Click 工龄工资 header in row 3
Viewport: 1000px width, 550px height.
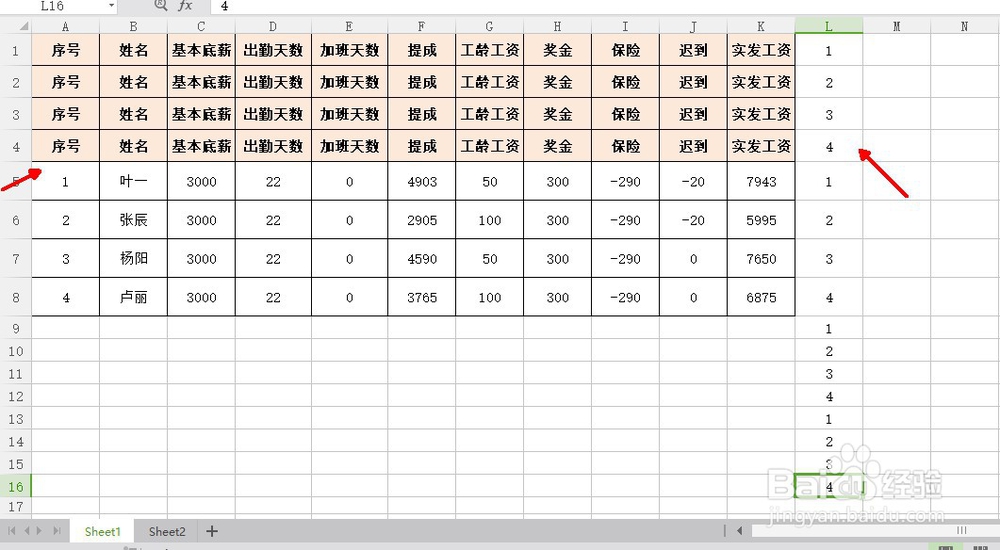point(489,114)
